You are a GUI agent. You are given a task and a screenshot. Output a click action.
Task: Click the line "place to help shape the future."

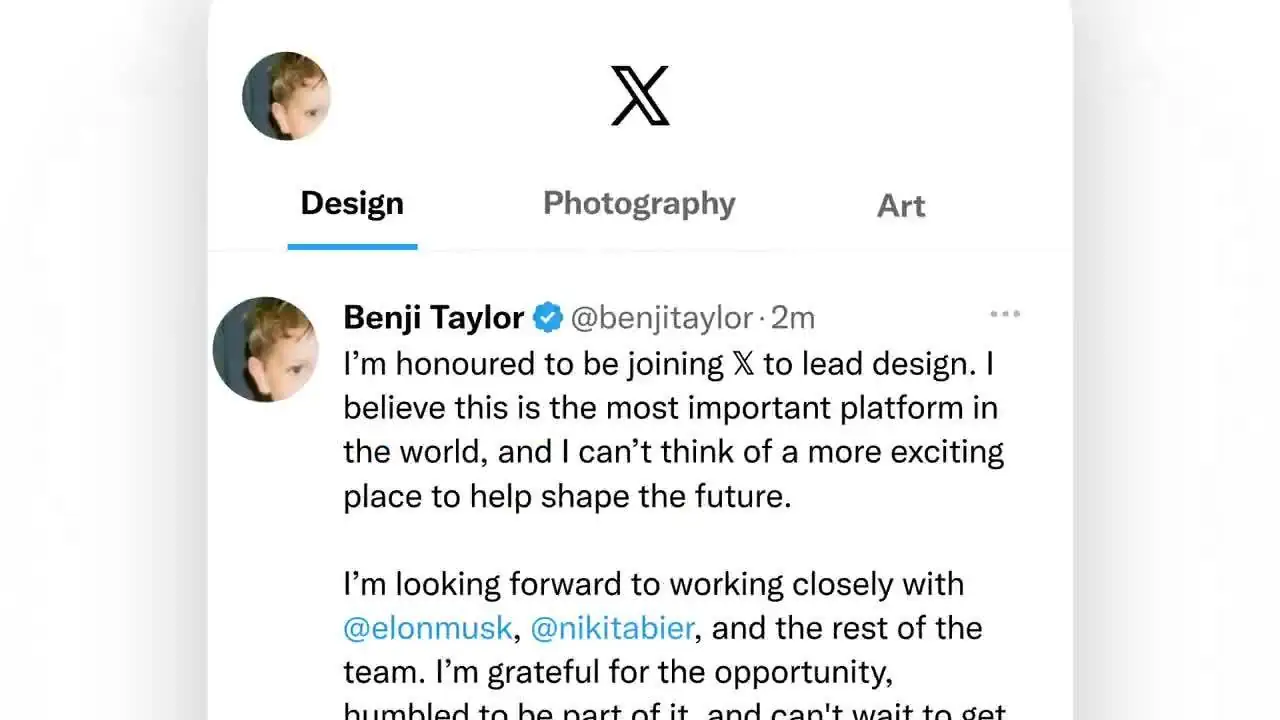[567, 496]
